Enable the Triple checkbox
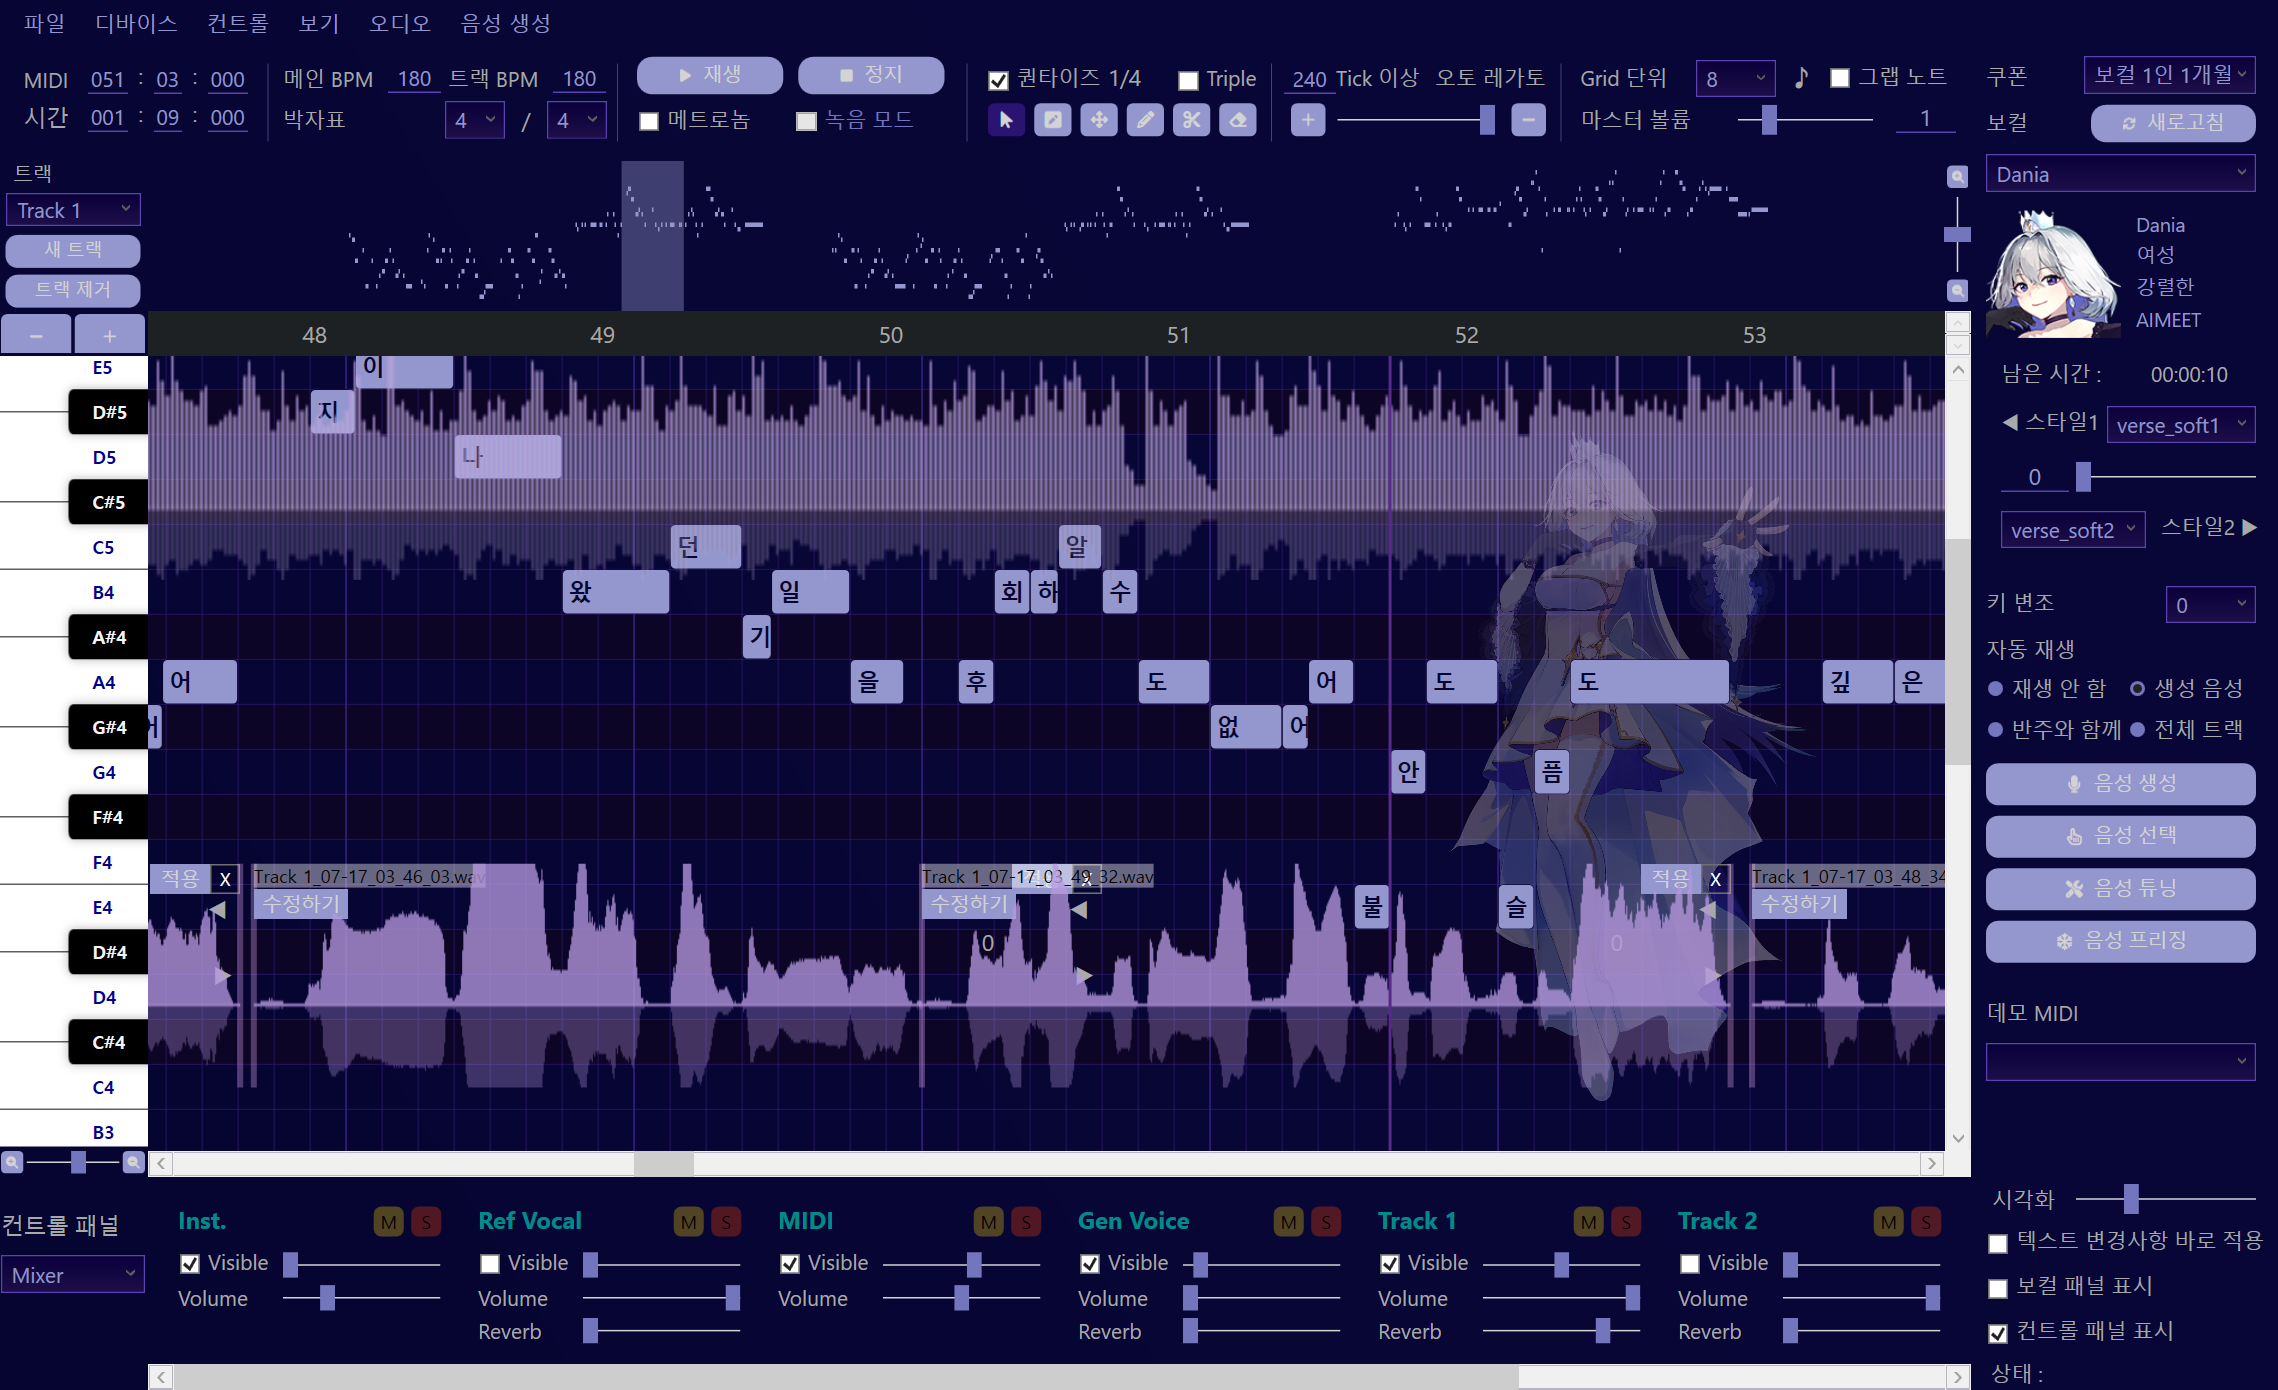Viewport: 2278px width, 1390px height. pos(1188,80)
